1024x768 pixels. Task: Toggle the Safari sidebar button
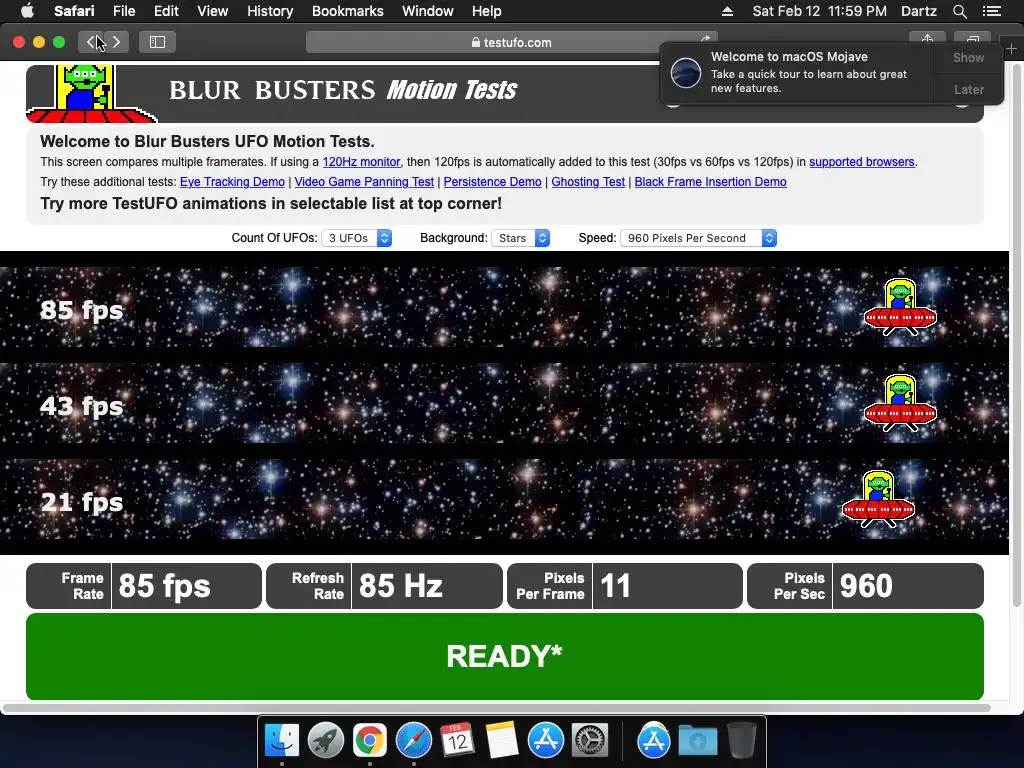[x=157, y=42]
